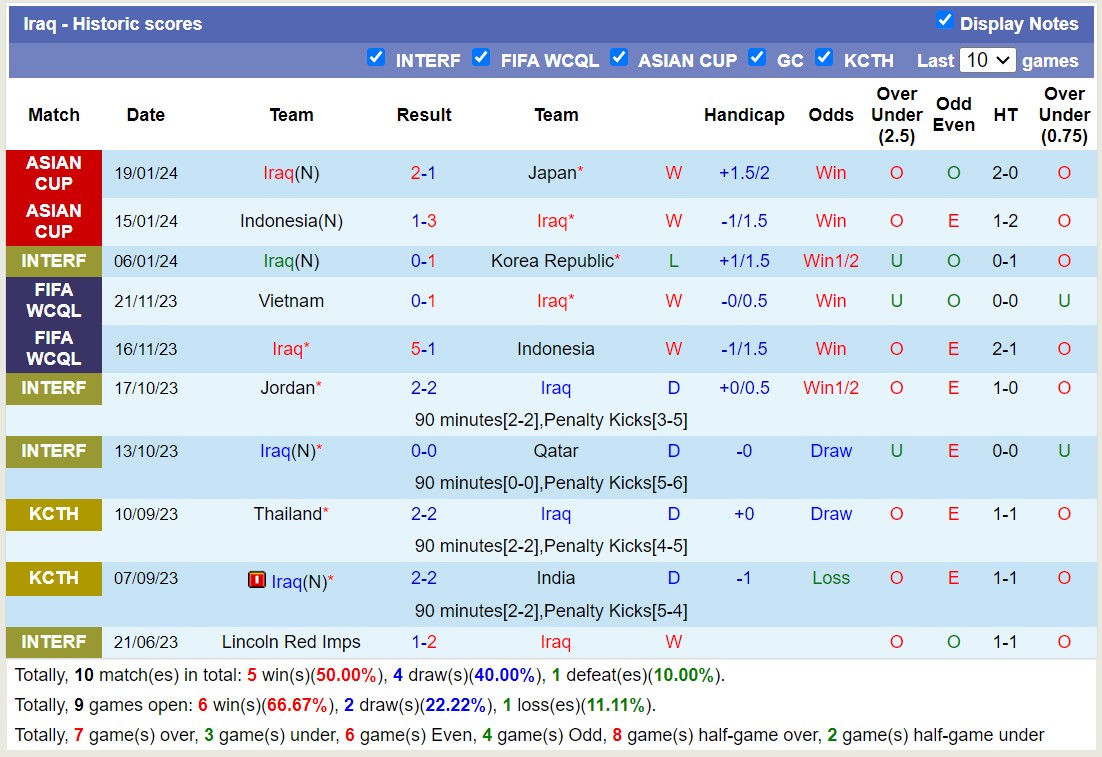Click the red card icon beside Iraq

tap(257, 580)
